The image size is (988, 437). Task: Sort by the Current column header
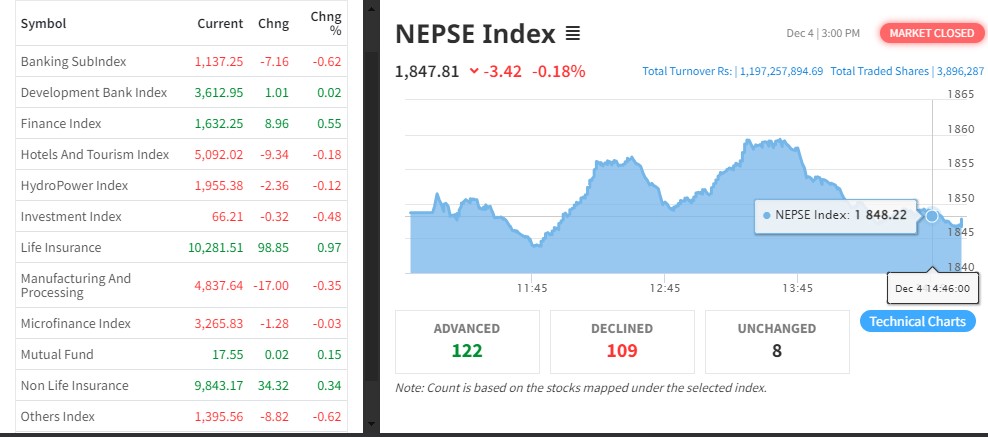click(x=220, y=23)
